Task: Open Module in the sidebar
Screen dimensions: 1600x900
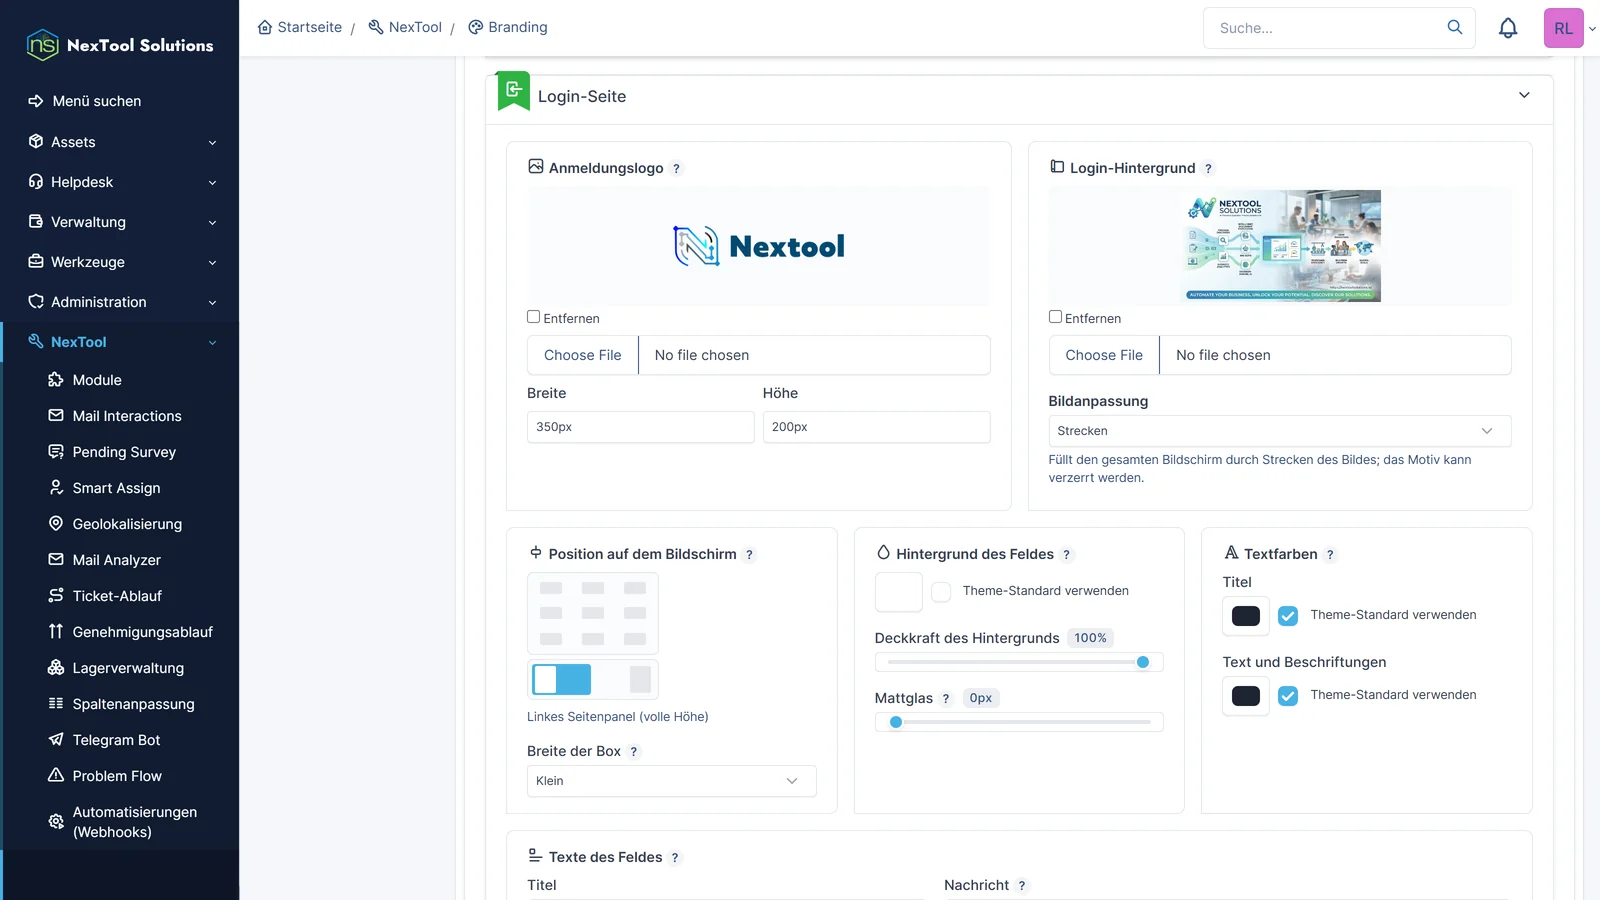Action: pyautogui.click(x=97, y=380)
